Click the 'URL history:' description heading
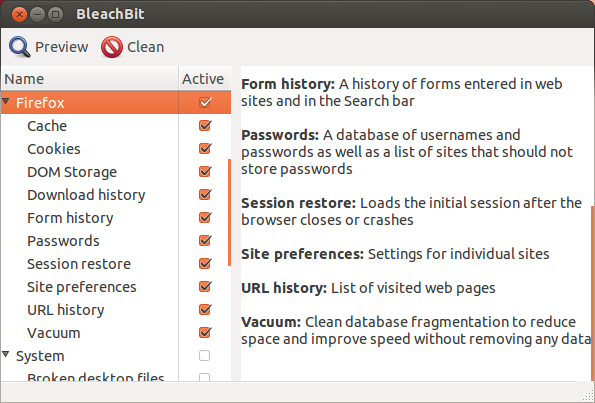This screenshot has height=403, width=595. tap(284, 288)
